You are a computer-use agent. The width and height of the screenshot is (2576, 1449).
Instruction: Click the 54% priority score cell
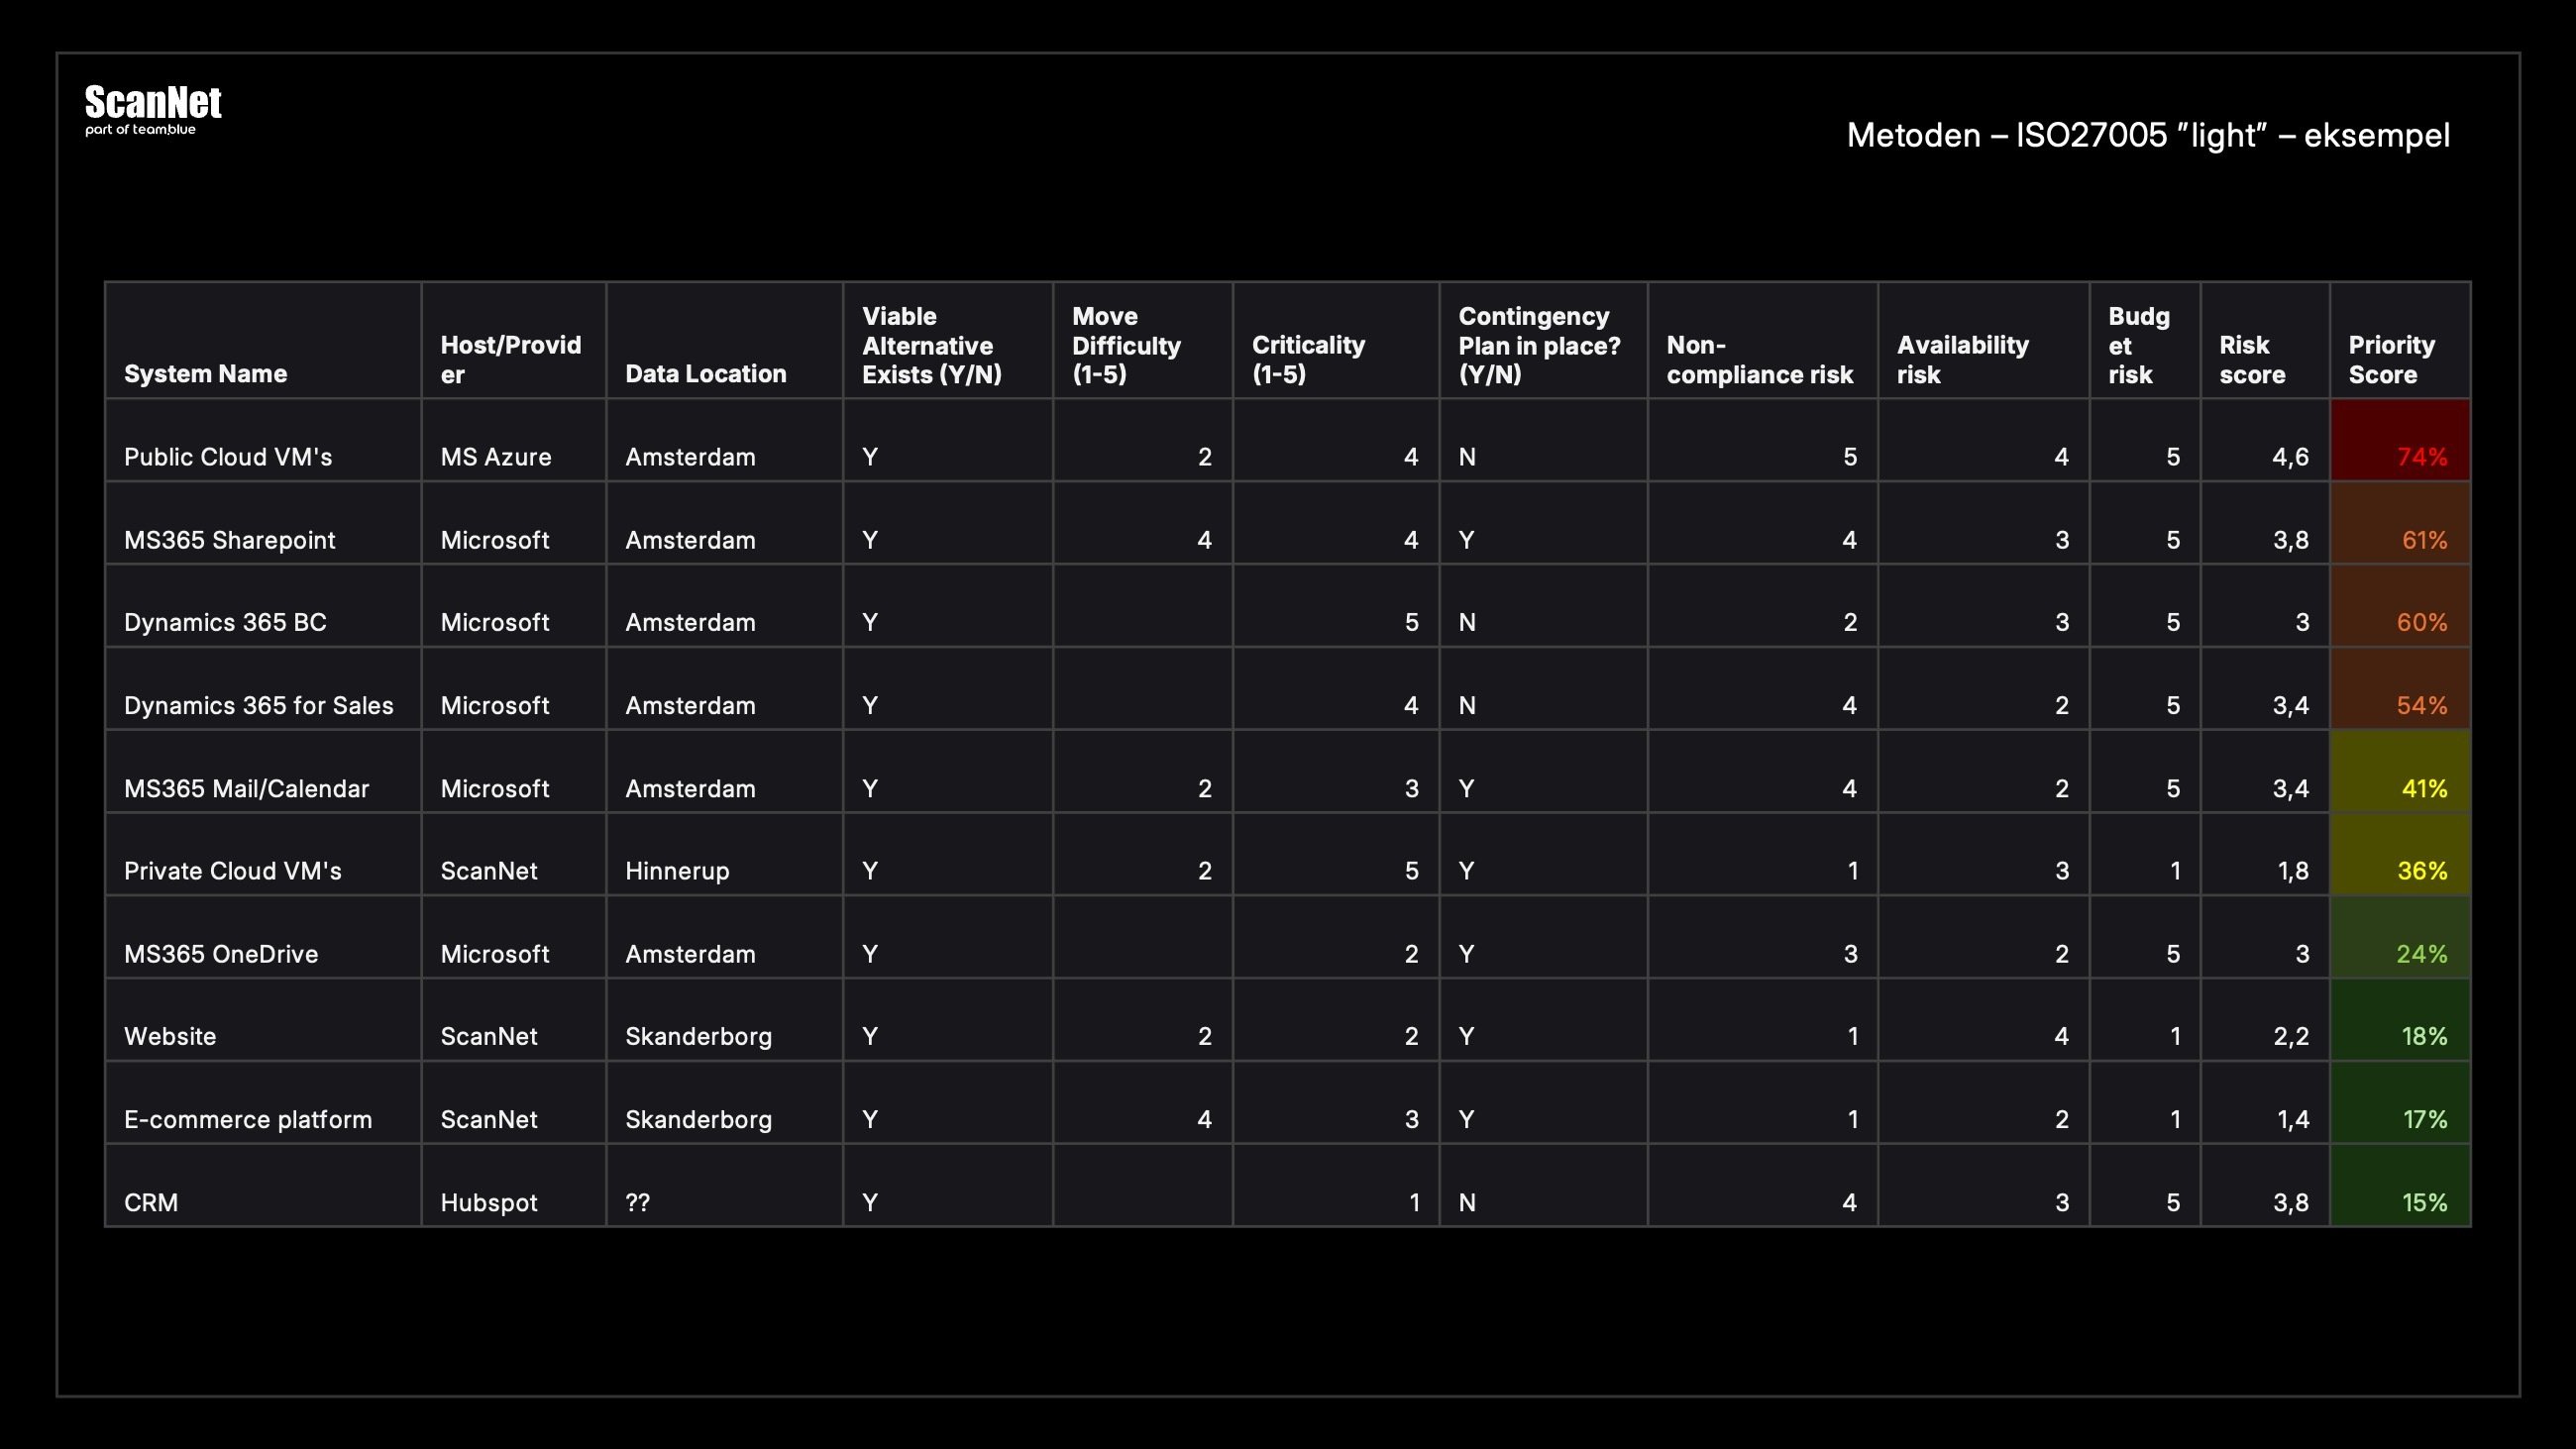[x=2400, y=689]
